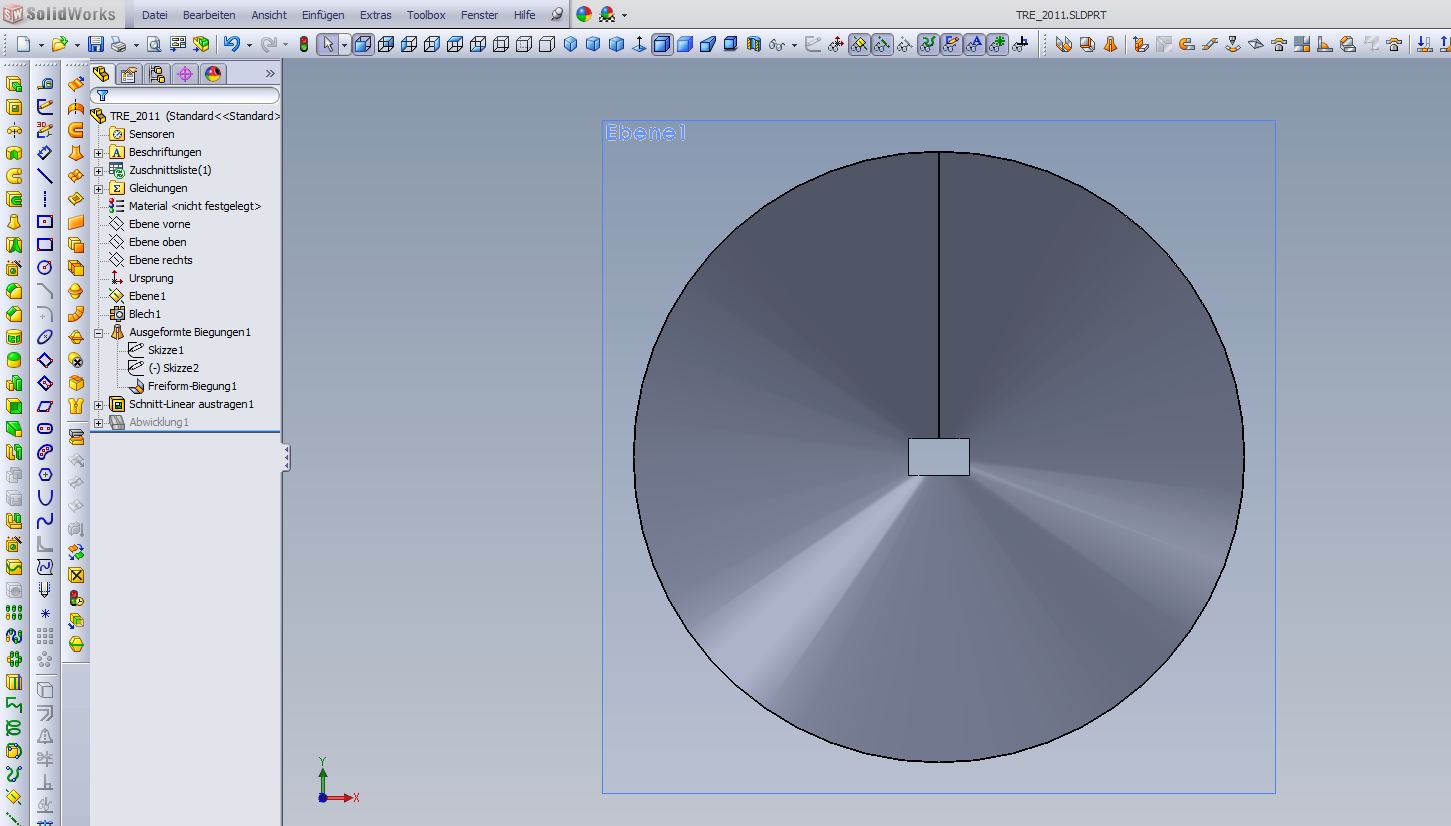Image resolution: width=1451 pixels, height=826 pixels.
Task: Expand the Beschriftungen tree node
Action: [x=99, y=152]
